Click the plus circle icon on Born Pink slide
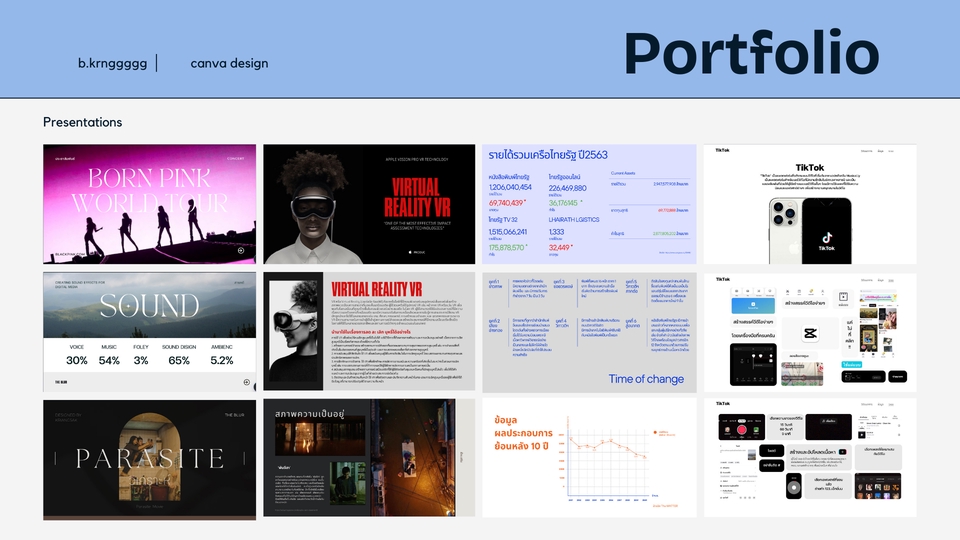This screenshot has width=960, height=540. 241,250
